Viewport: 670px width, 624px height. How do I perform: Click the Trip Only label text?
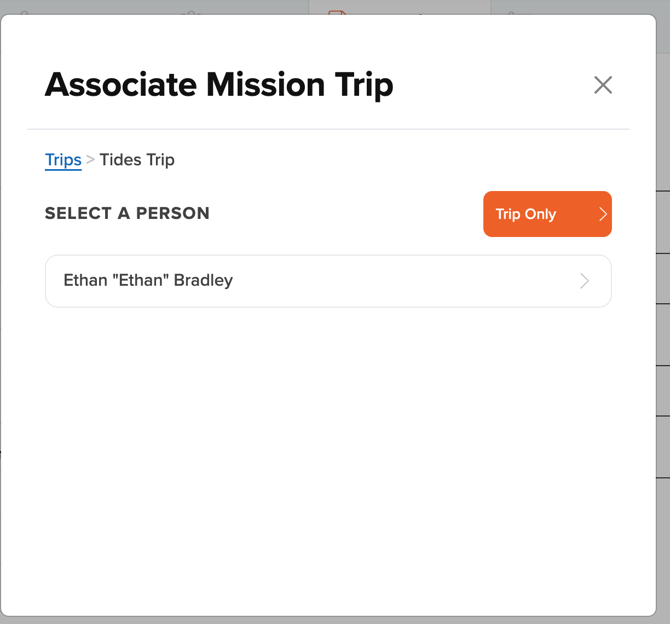[x=526, y=214]
